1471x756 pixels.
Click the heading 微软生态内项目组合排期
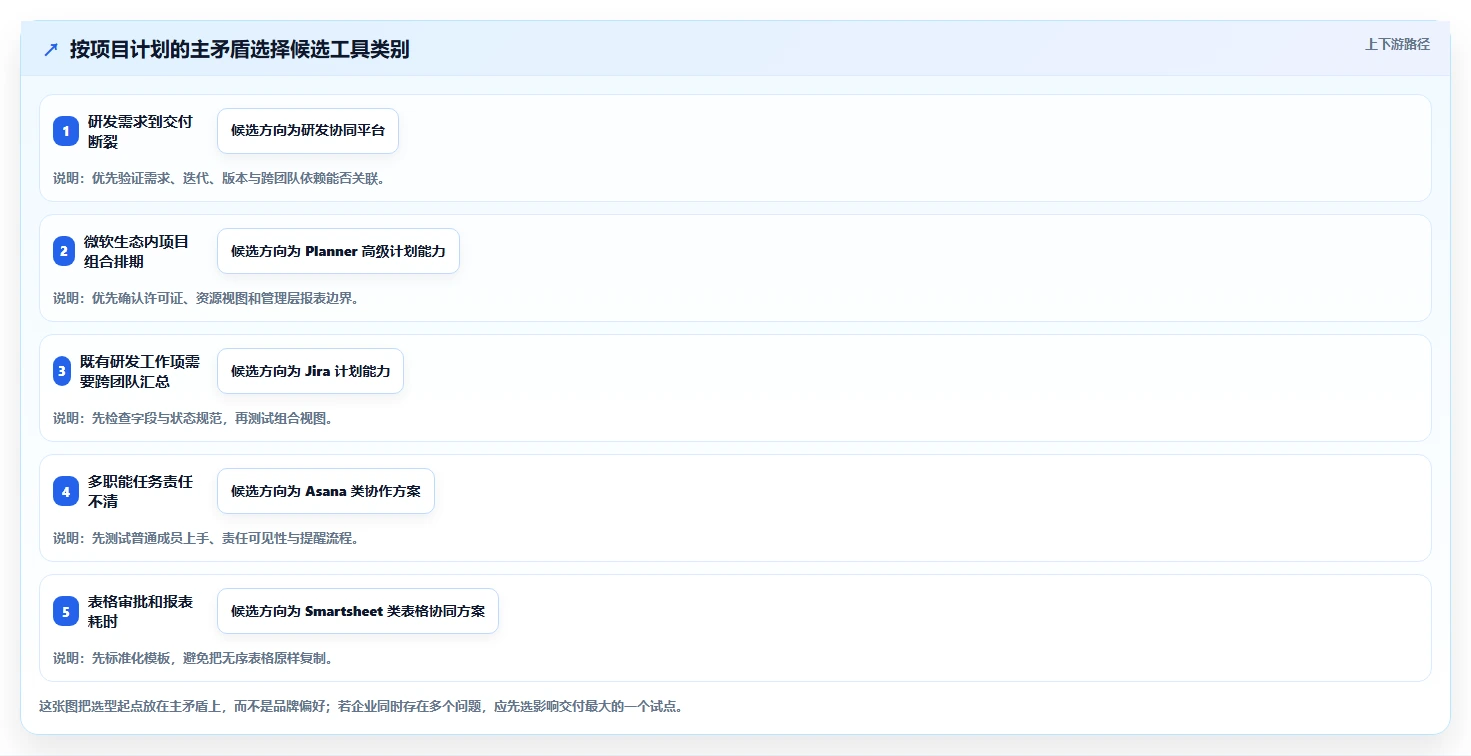tap(136, 251)
